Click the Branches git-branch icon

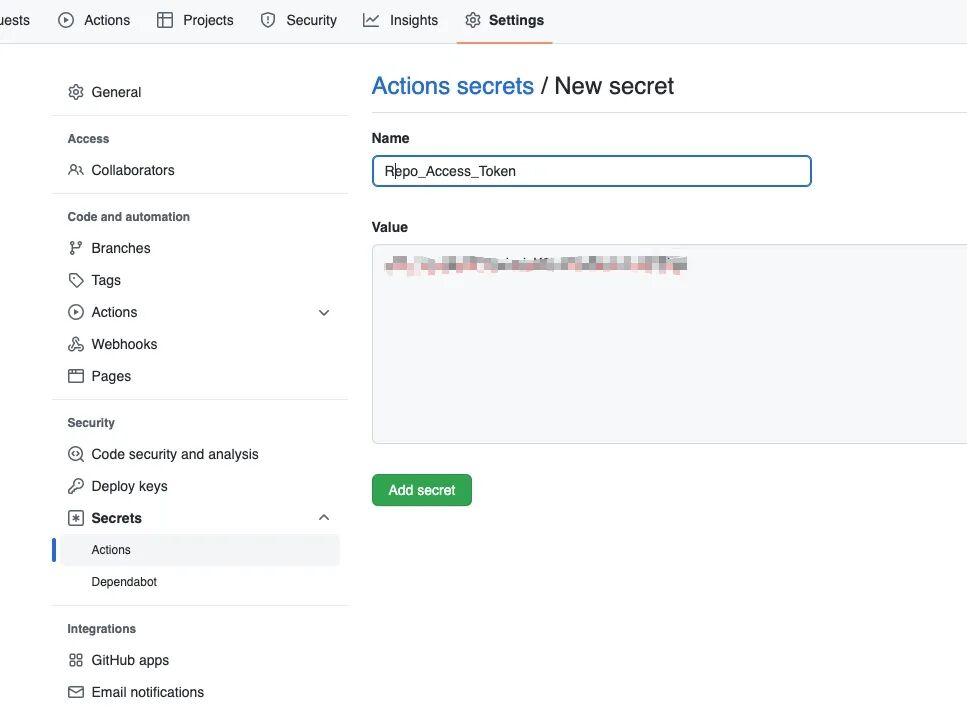(x=75, y=248)
